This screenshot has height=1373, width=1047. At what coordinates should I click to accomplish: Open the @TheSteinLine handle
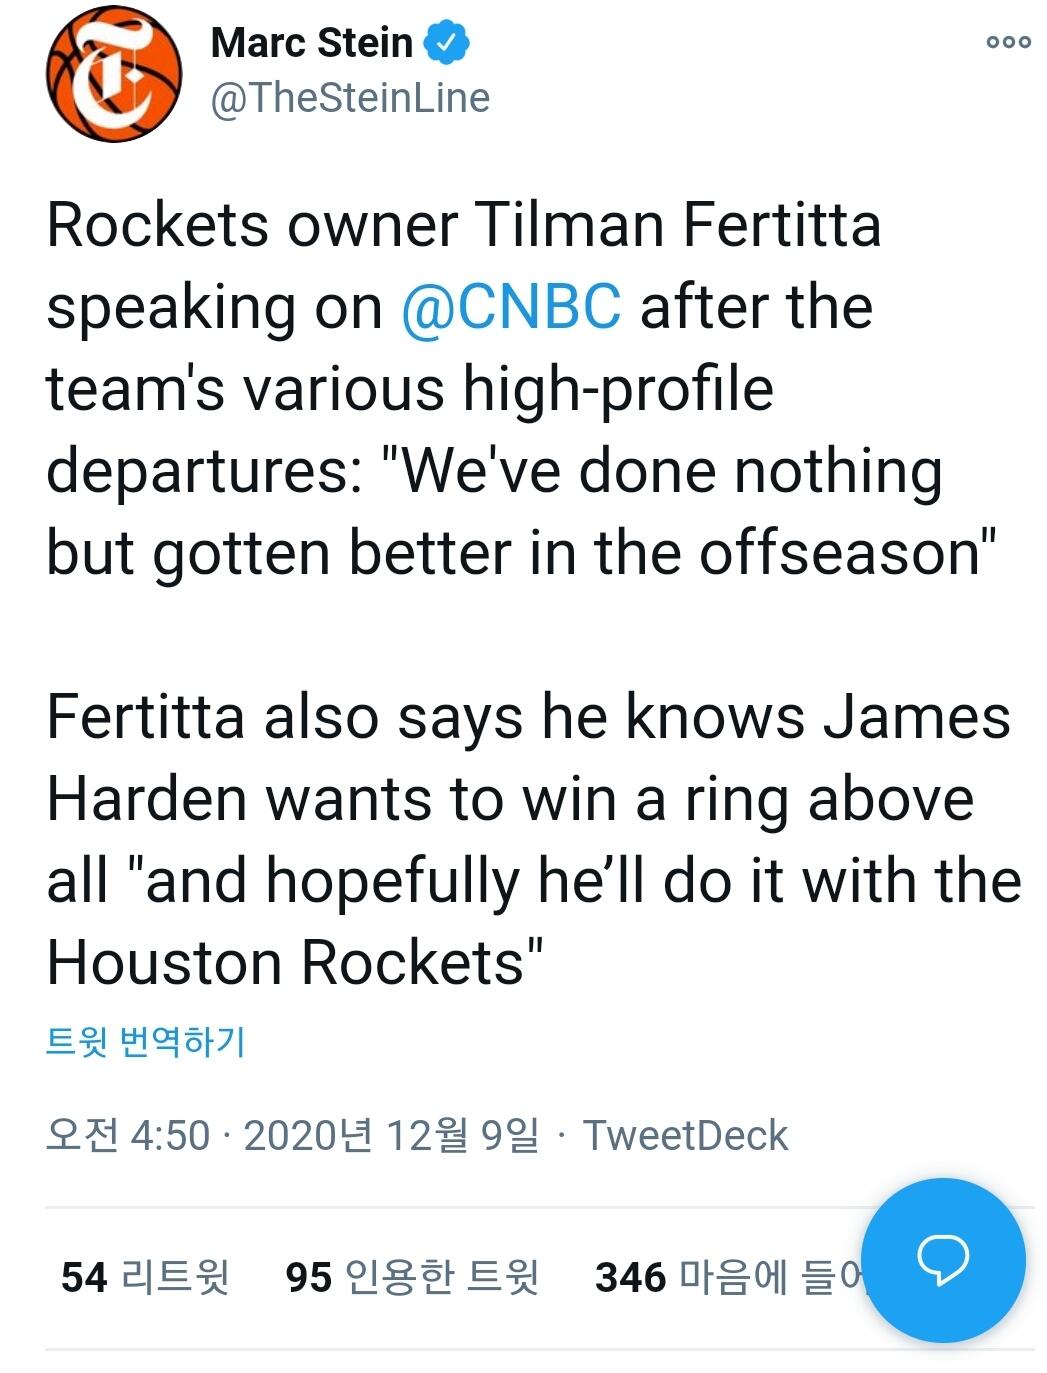point(350,98)
